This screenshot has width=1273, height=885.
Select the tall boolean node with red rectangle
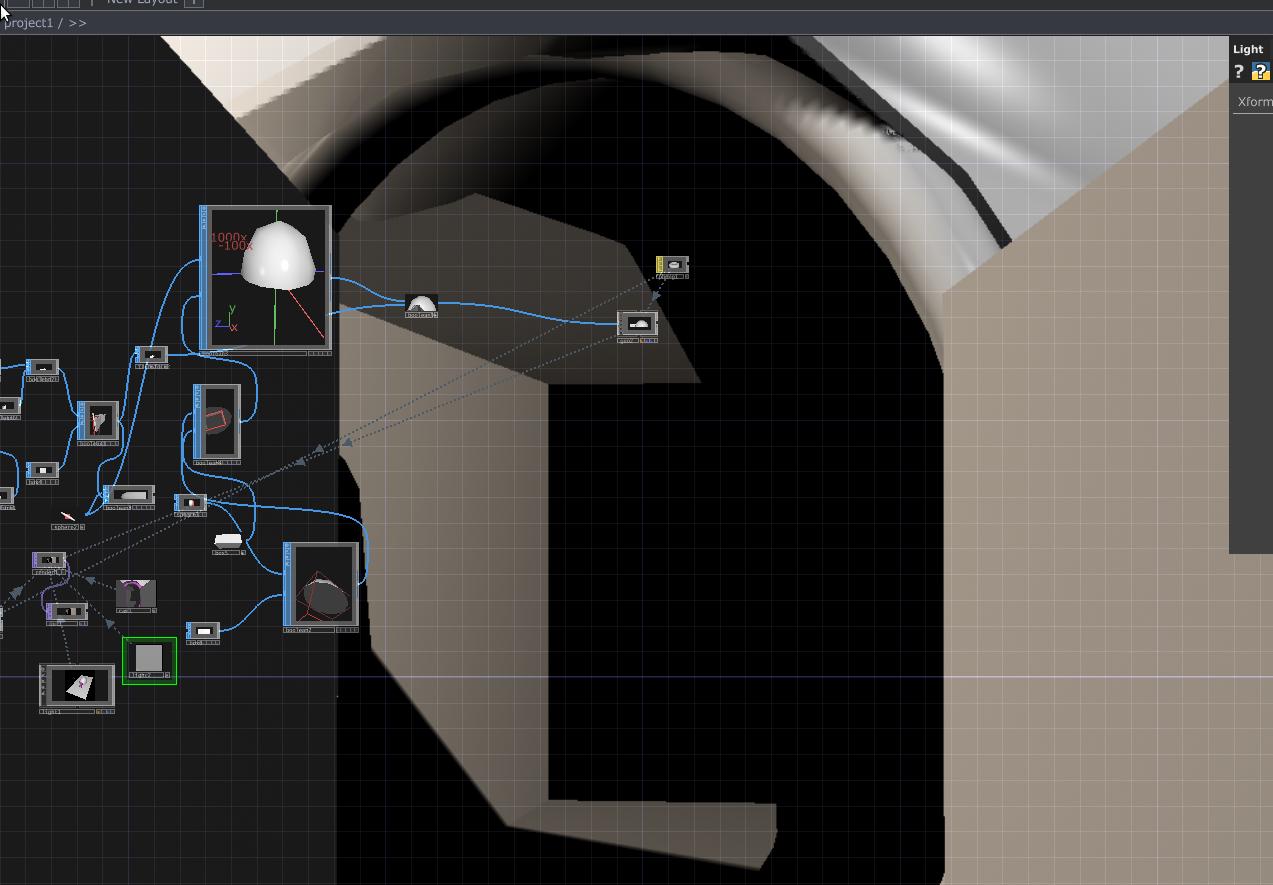(x=217, y=424)
